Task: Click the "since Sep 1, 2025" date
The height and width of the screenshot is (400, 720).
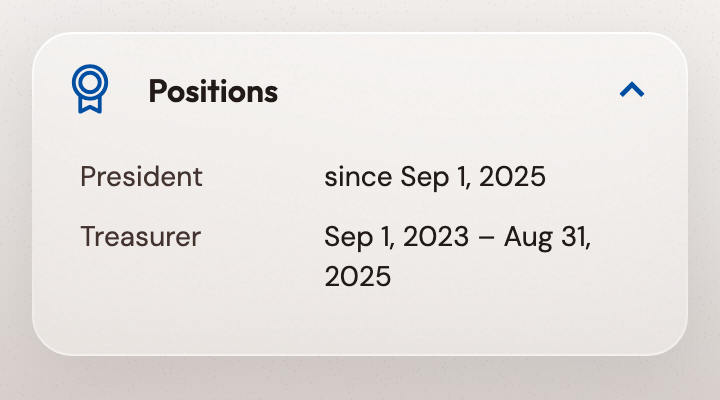Action: [x=435, y=177]
